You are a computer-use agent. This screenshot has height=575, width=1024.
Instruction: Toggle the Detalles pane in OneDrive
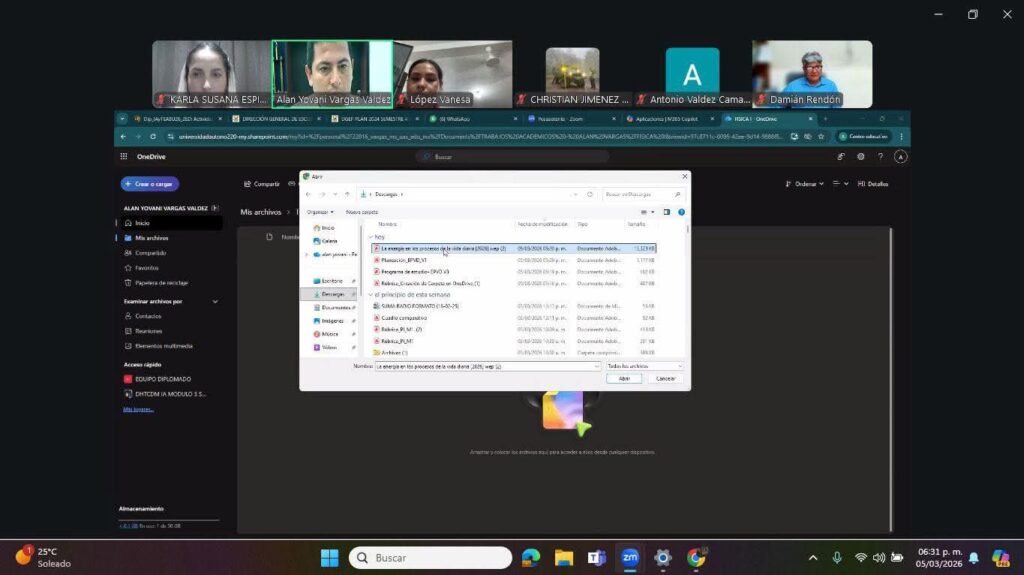tap(872, 184)
